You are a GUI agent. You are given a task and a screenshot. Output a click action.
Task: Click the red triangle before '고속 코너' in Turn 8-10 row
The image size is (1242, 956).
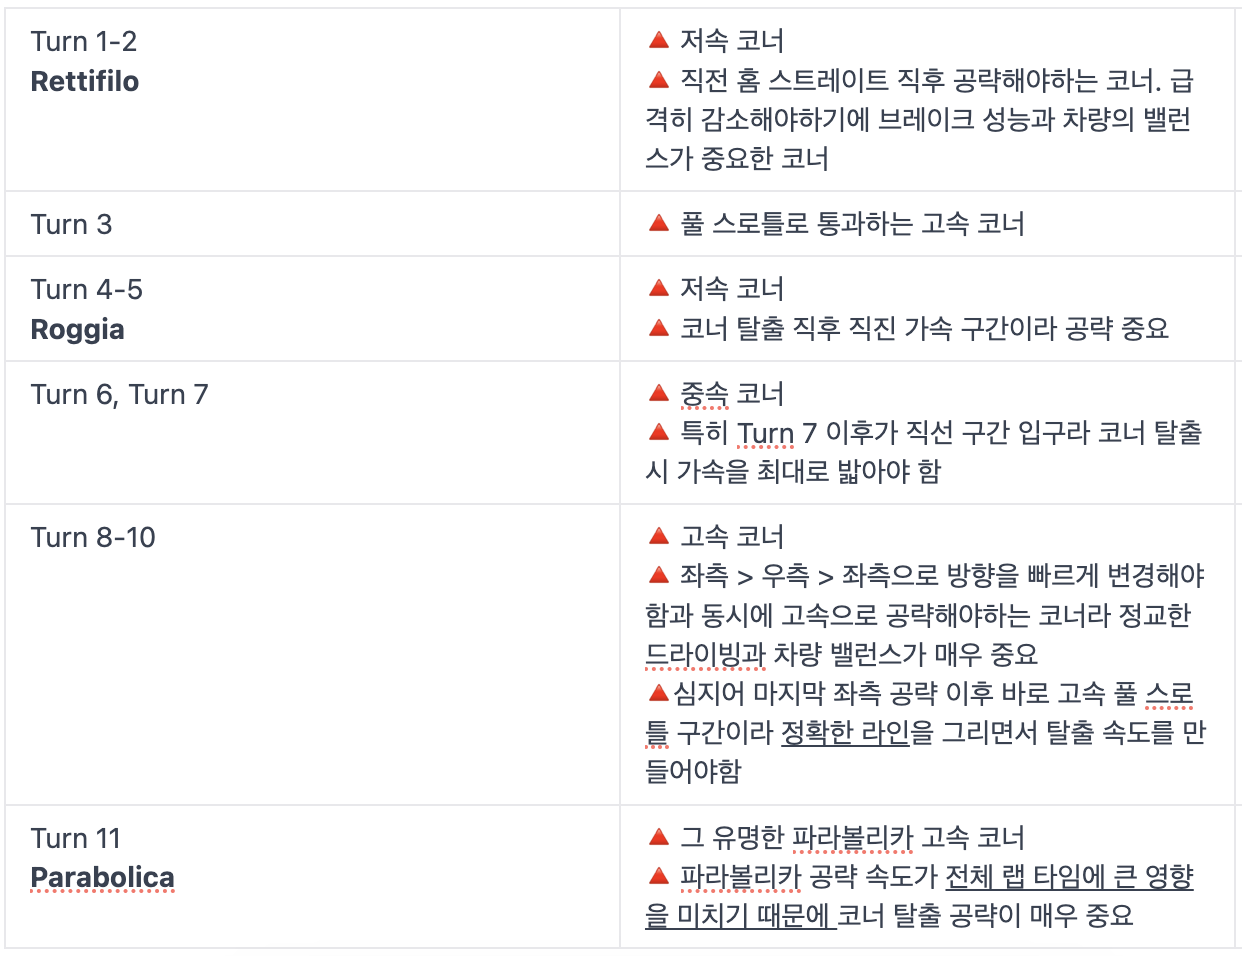[658, 536]
